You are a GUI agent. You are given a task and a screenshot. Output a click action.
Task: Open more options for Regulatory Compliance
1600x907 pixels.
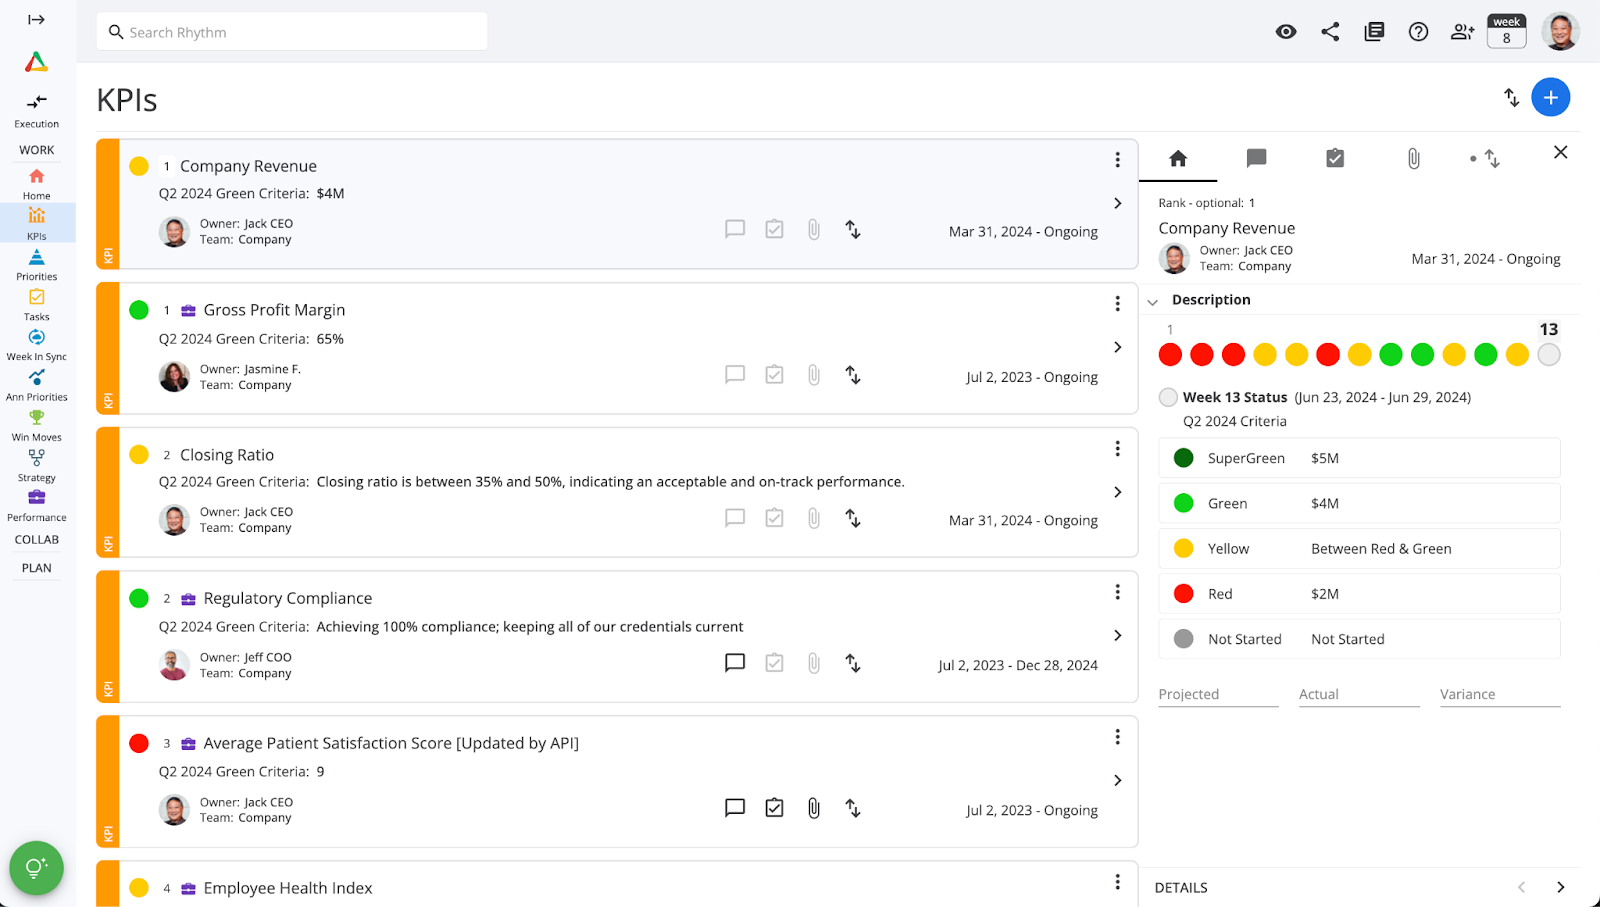click(1117, 592)
